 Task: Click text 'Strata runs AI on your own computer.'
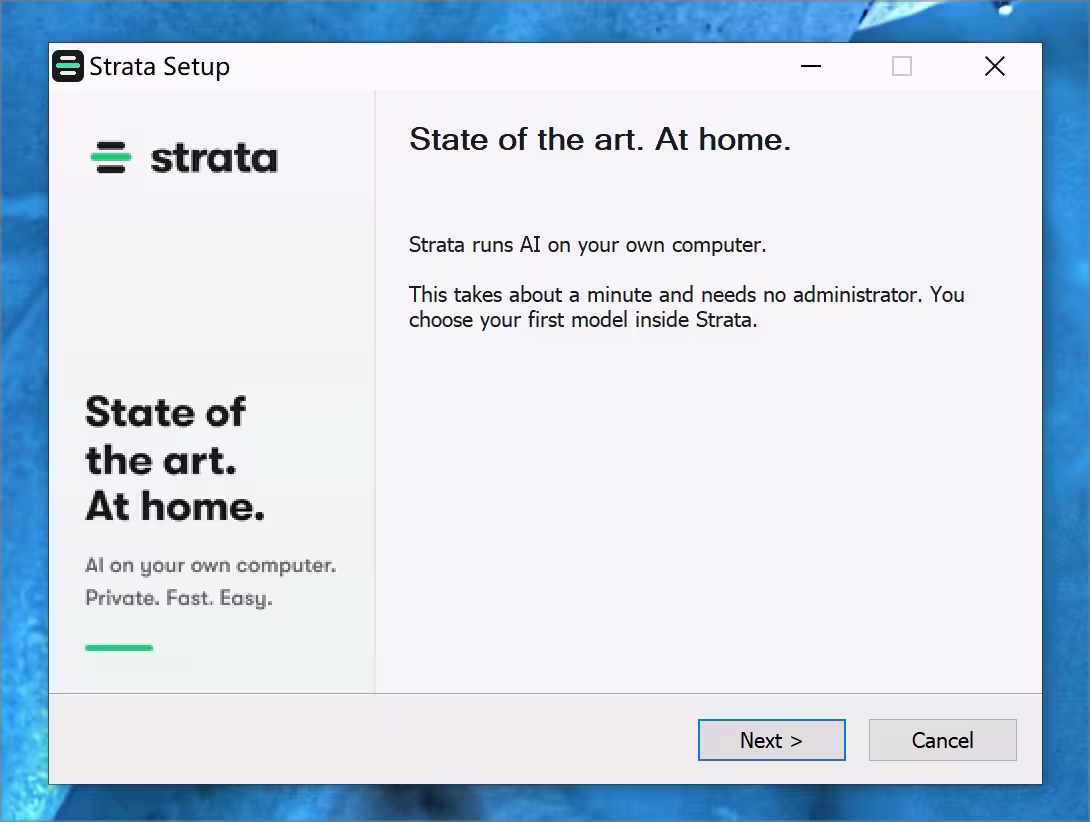pyautogui.click(x=587, y=245)
